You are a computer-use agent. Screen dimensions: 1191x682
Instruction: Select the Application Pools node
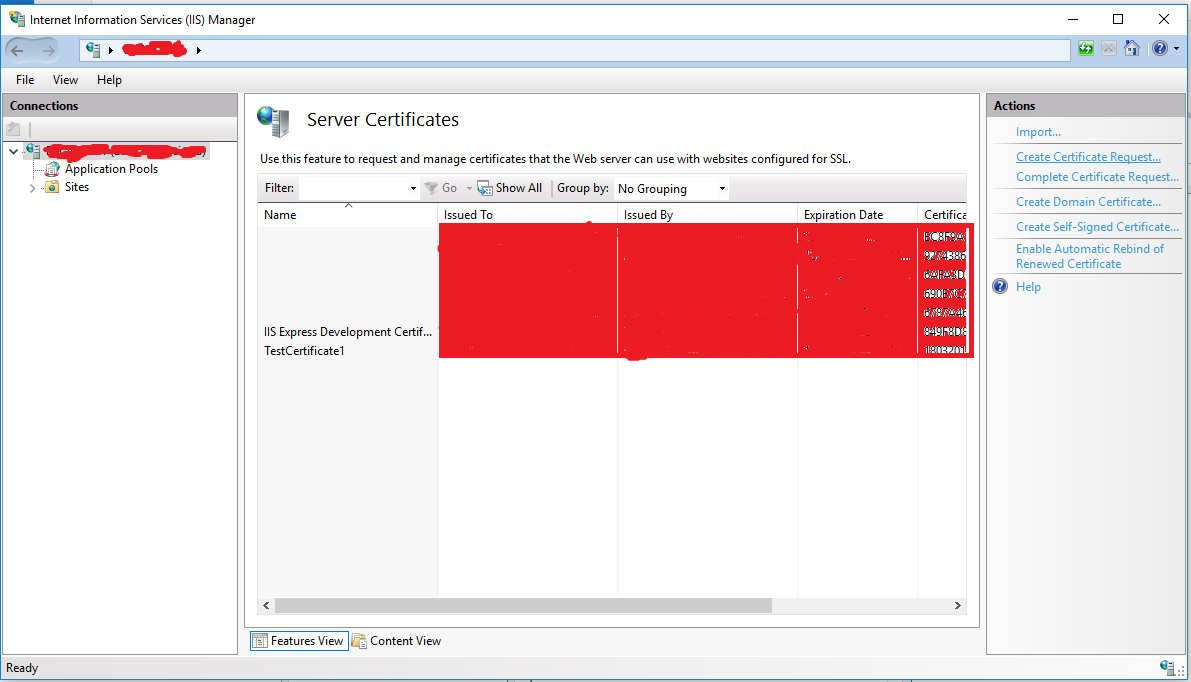(111, 169)
